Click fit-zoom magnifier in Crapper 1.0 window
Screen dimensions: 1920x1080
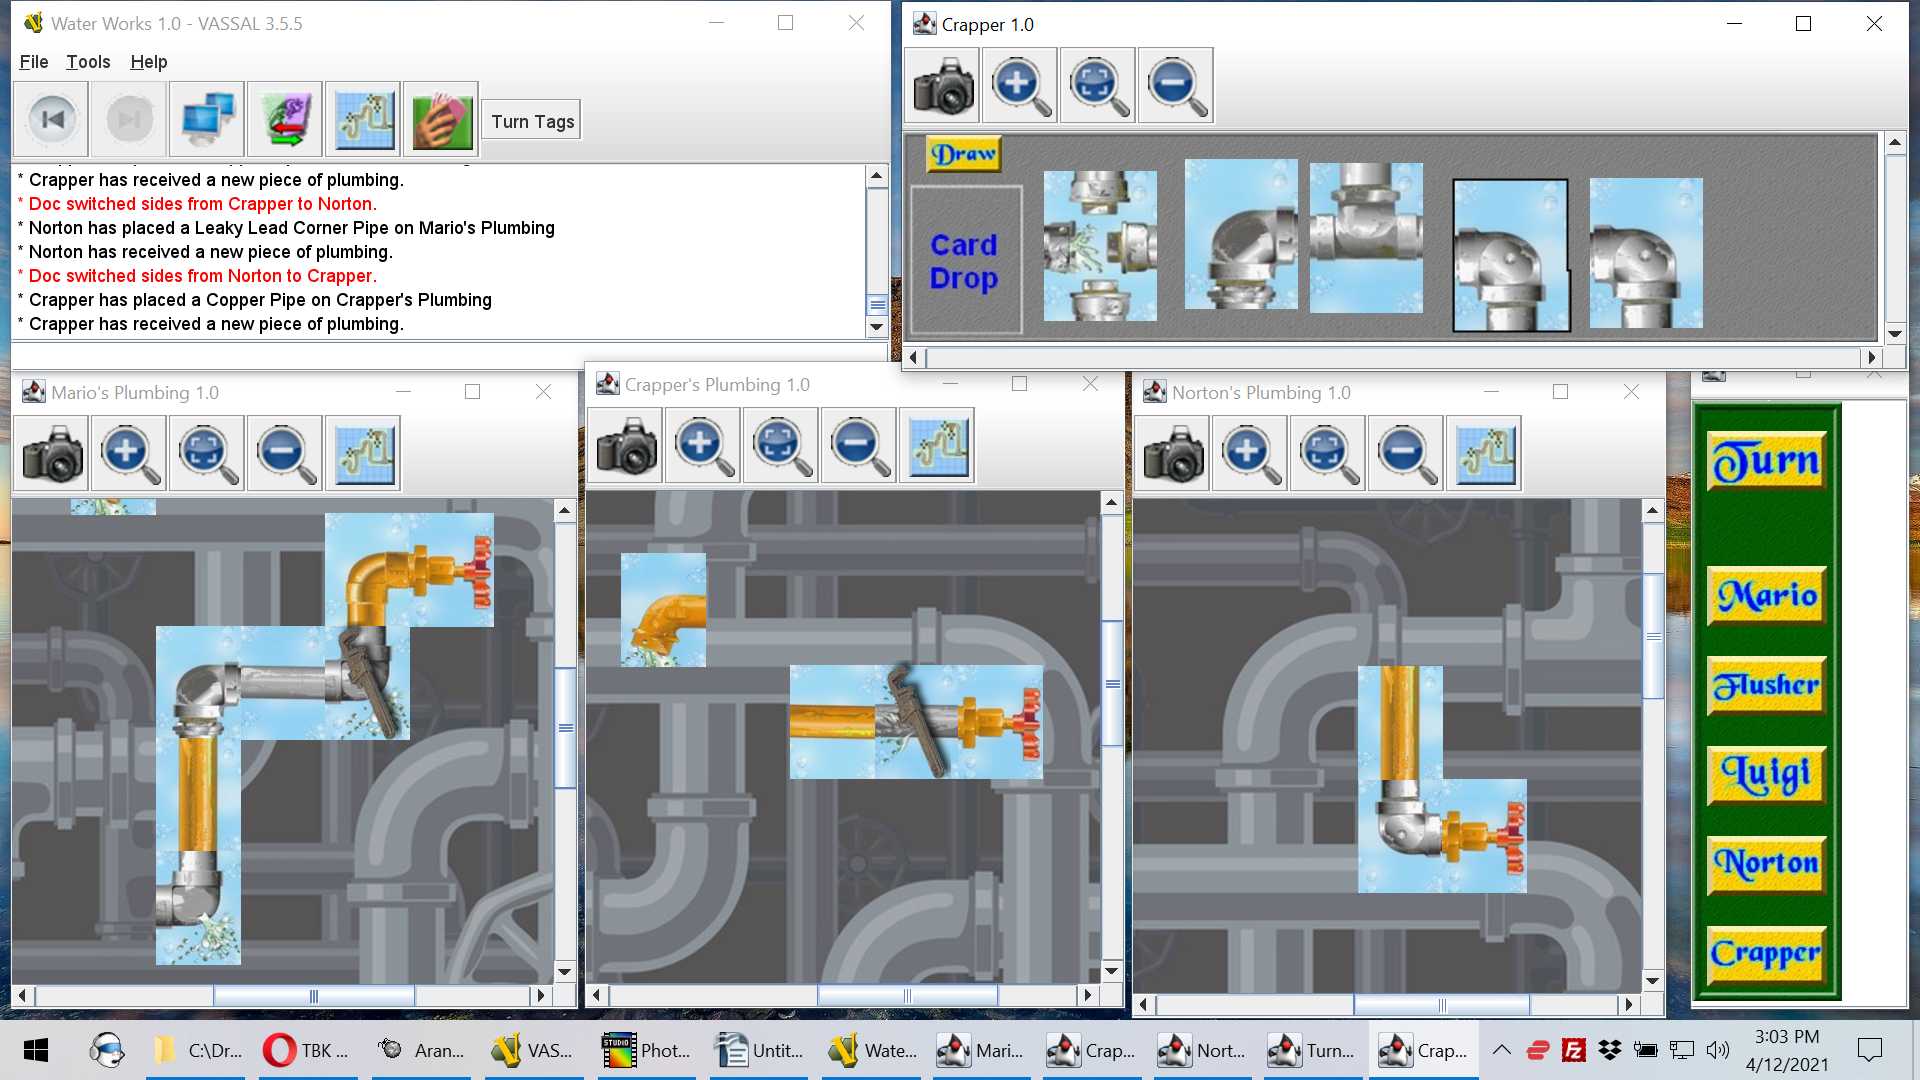click(1098, 85)
